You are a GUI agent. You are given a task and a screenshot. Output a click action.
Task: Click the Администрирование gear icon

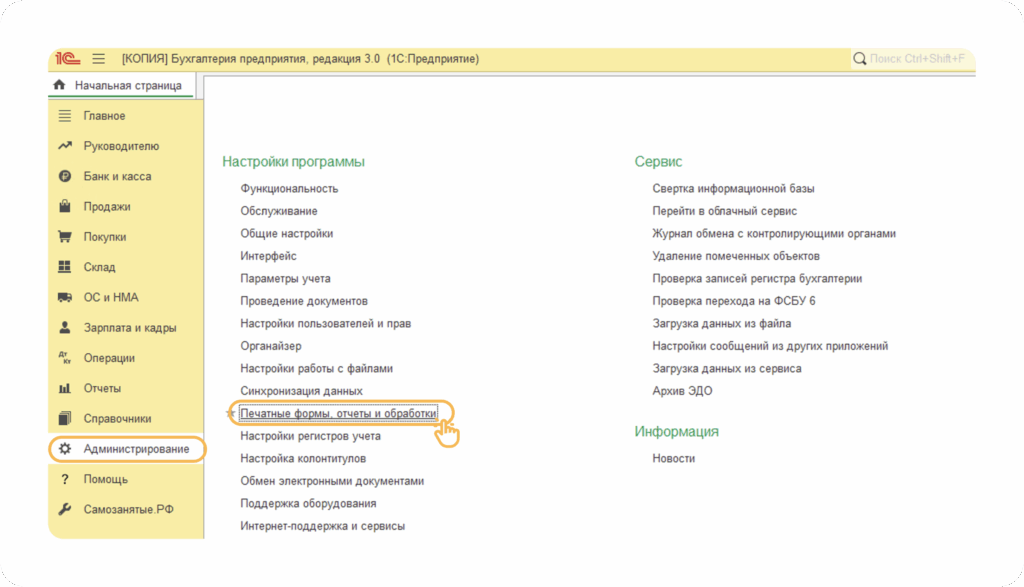pyautogui.click(x=65, y=449)
